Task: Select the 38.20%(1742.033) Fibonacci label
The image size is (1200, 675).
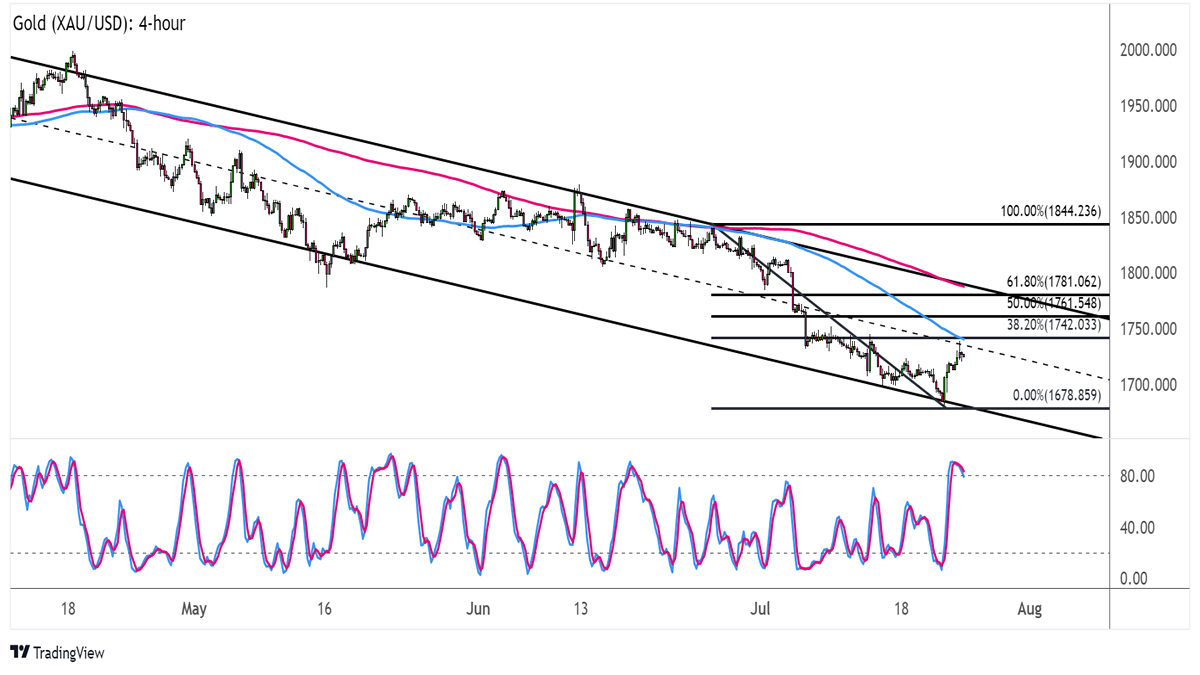Action: [1053, 324]
